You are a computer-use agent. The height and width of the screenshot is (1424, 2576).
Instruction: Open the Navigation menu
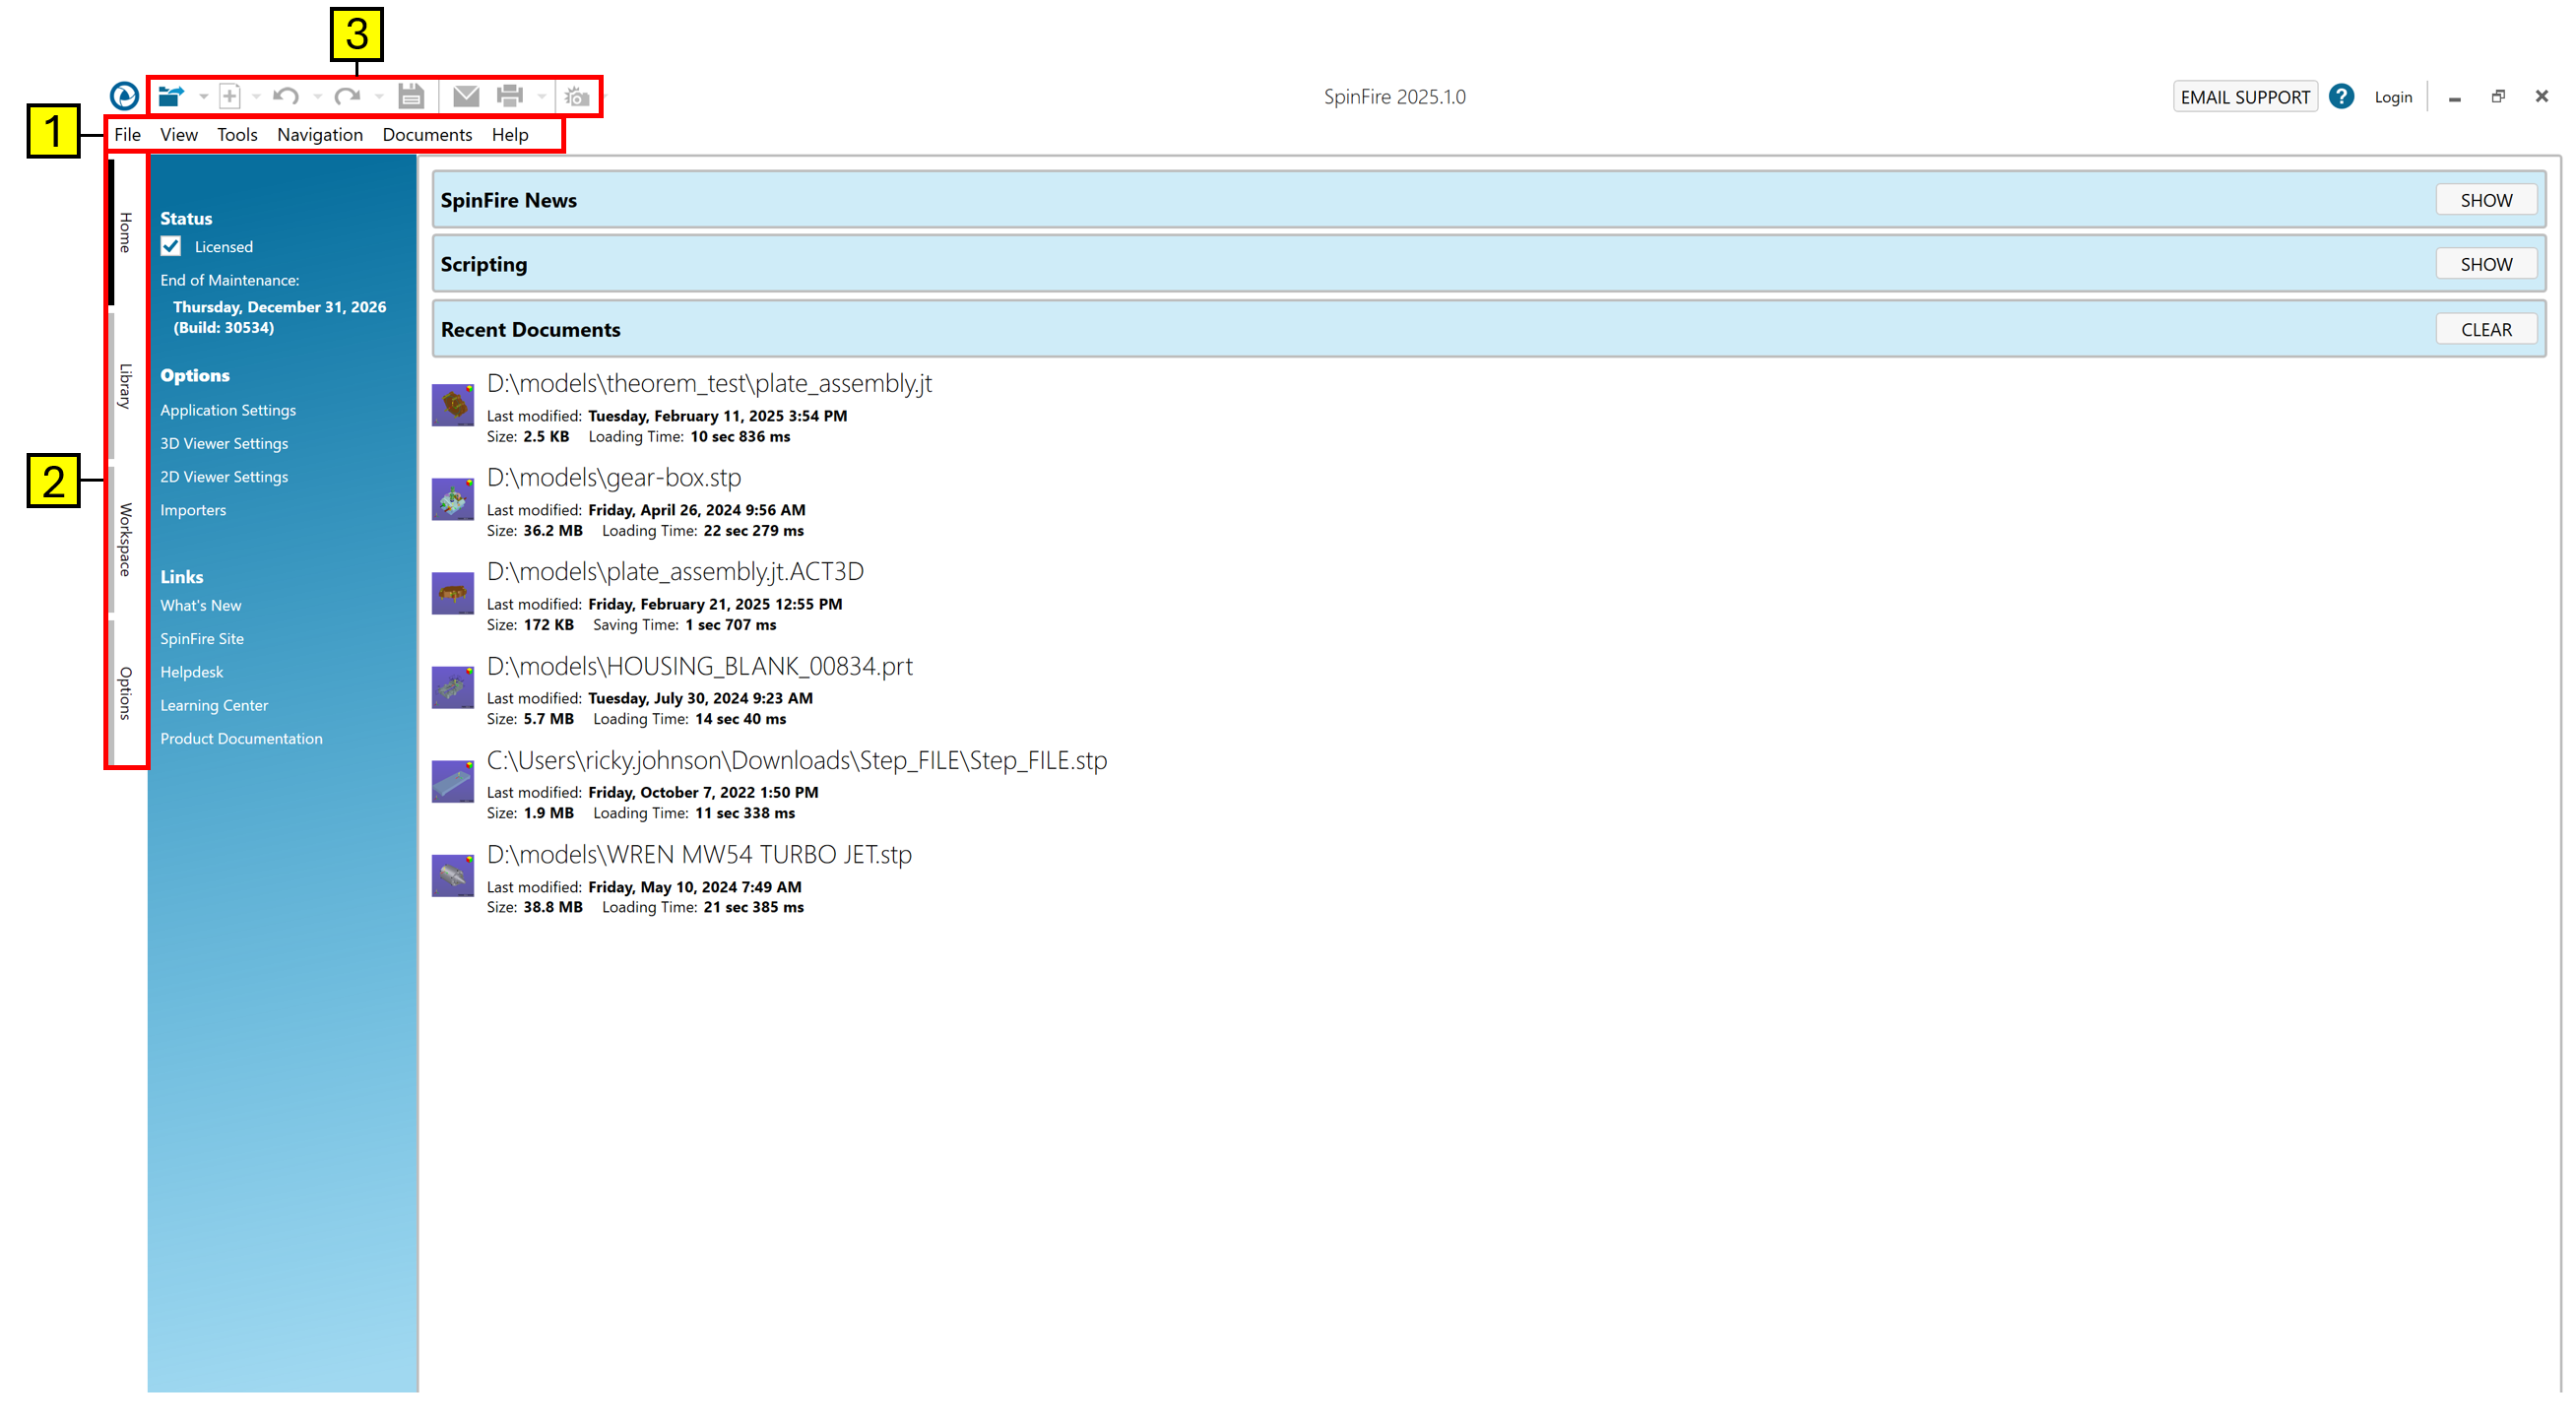click(320, 134)
